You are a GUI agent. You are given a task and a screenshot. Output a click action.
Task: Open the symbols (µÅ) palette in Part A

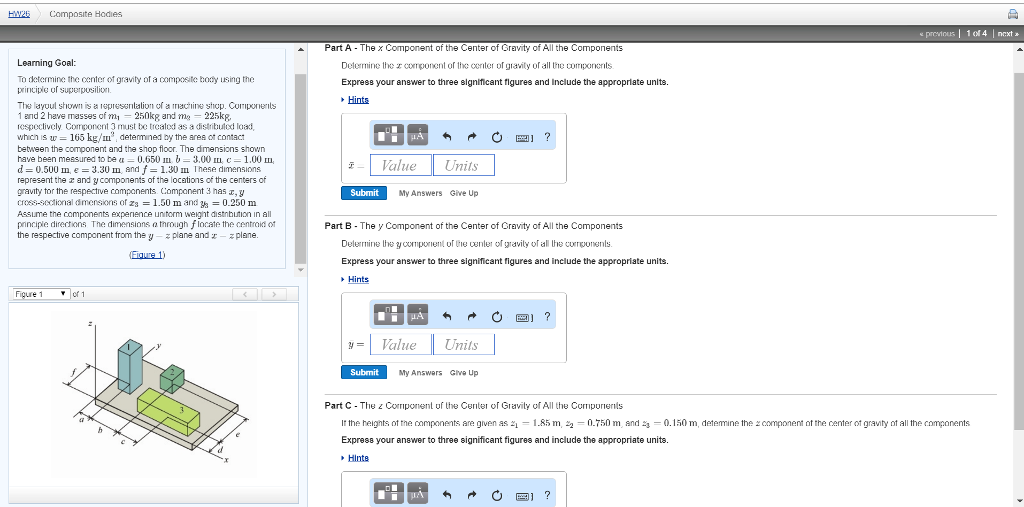coord(417,137)
